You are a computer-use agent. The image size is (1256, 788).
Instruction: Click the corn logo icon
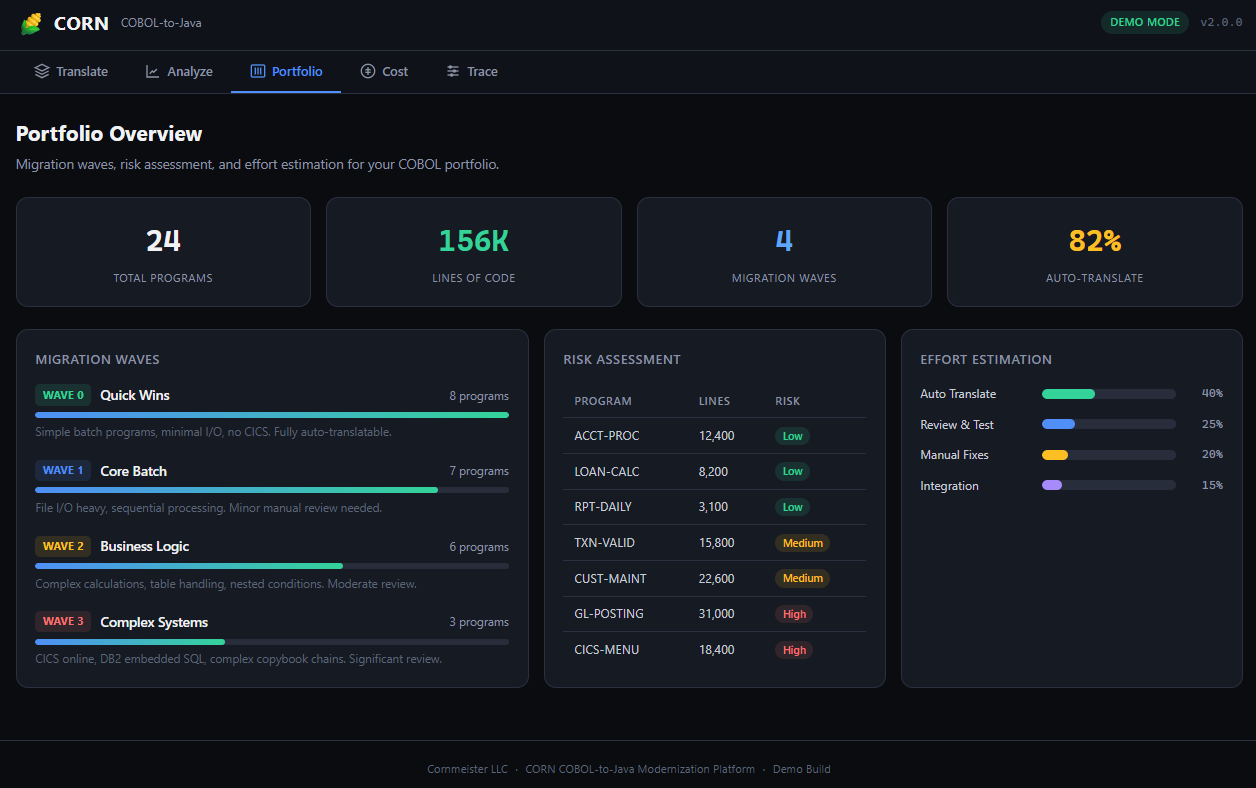pyautogui.click(x=32, y=23)
